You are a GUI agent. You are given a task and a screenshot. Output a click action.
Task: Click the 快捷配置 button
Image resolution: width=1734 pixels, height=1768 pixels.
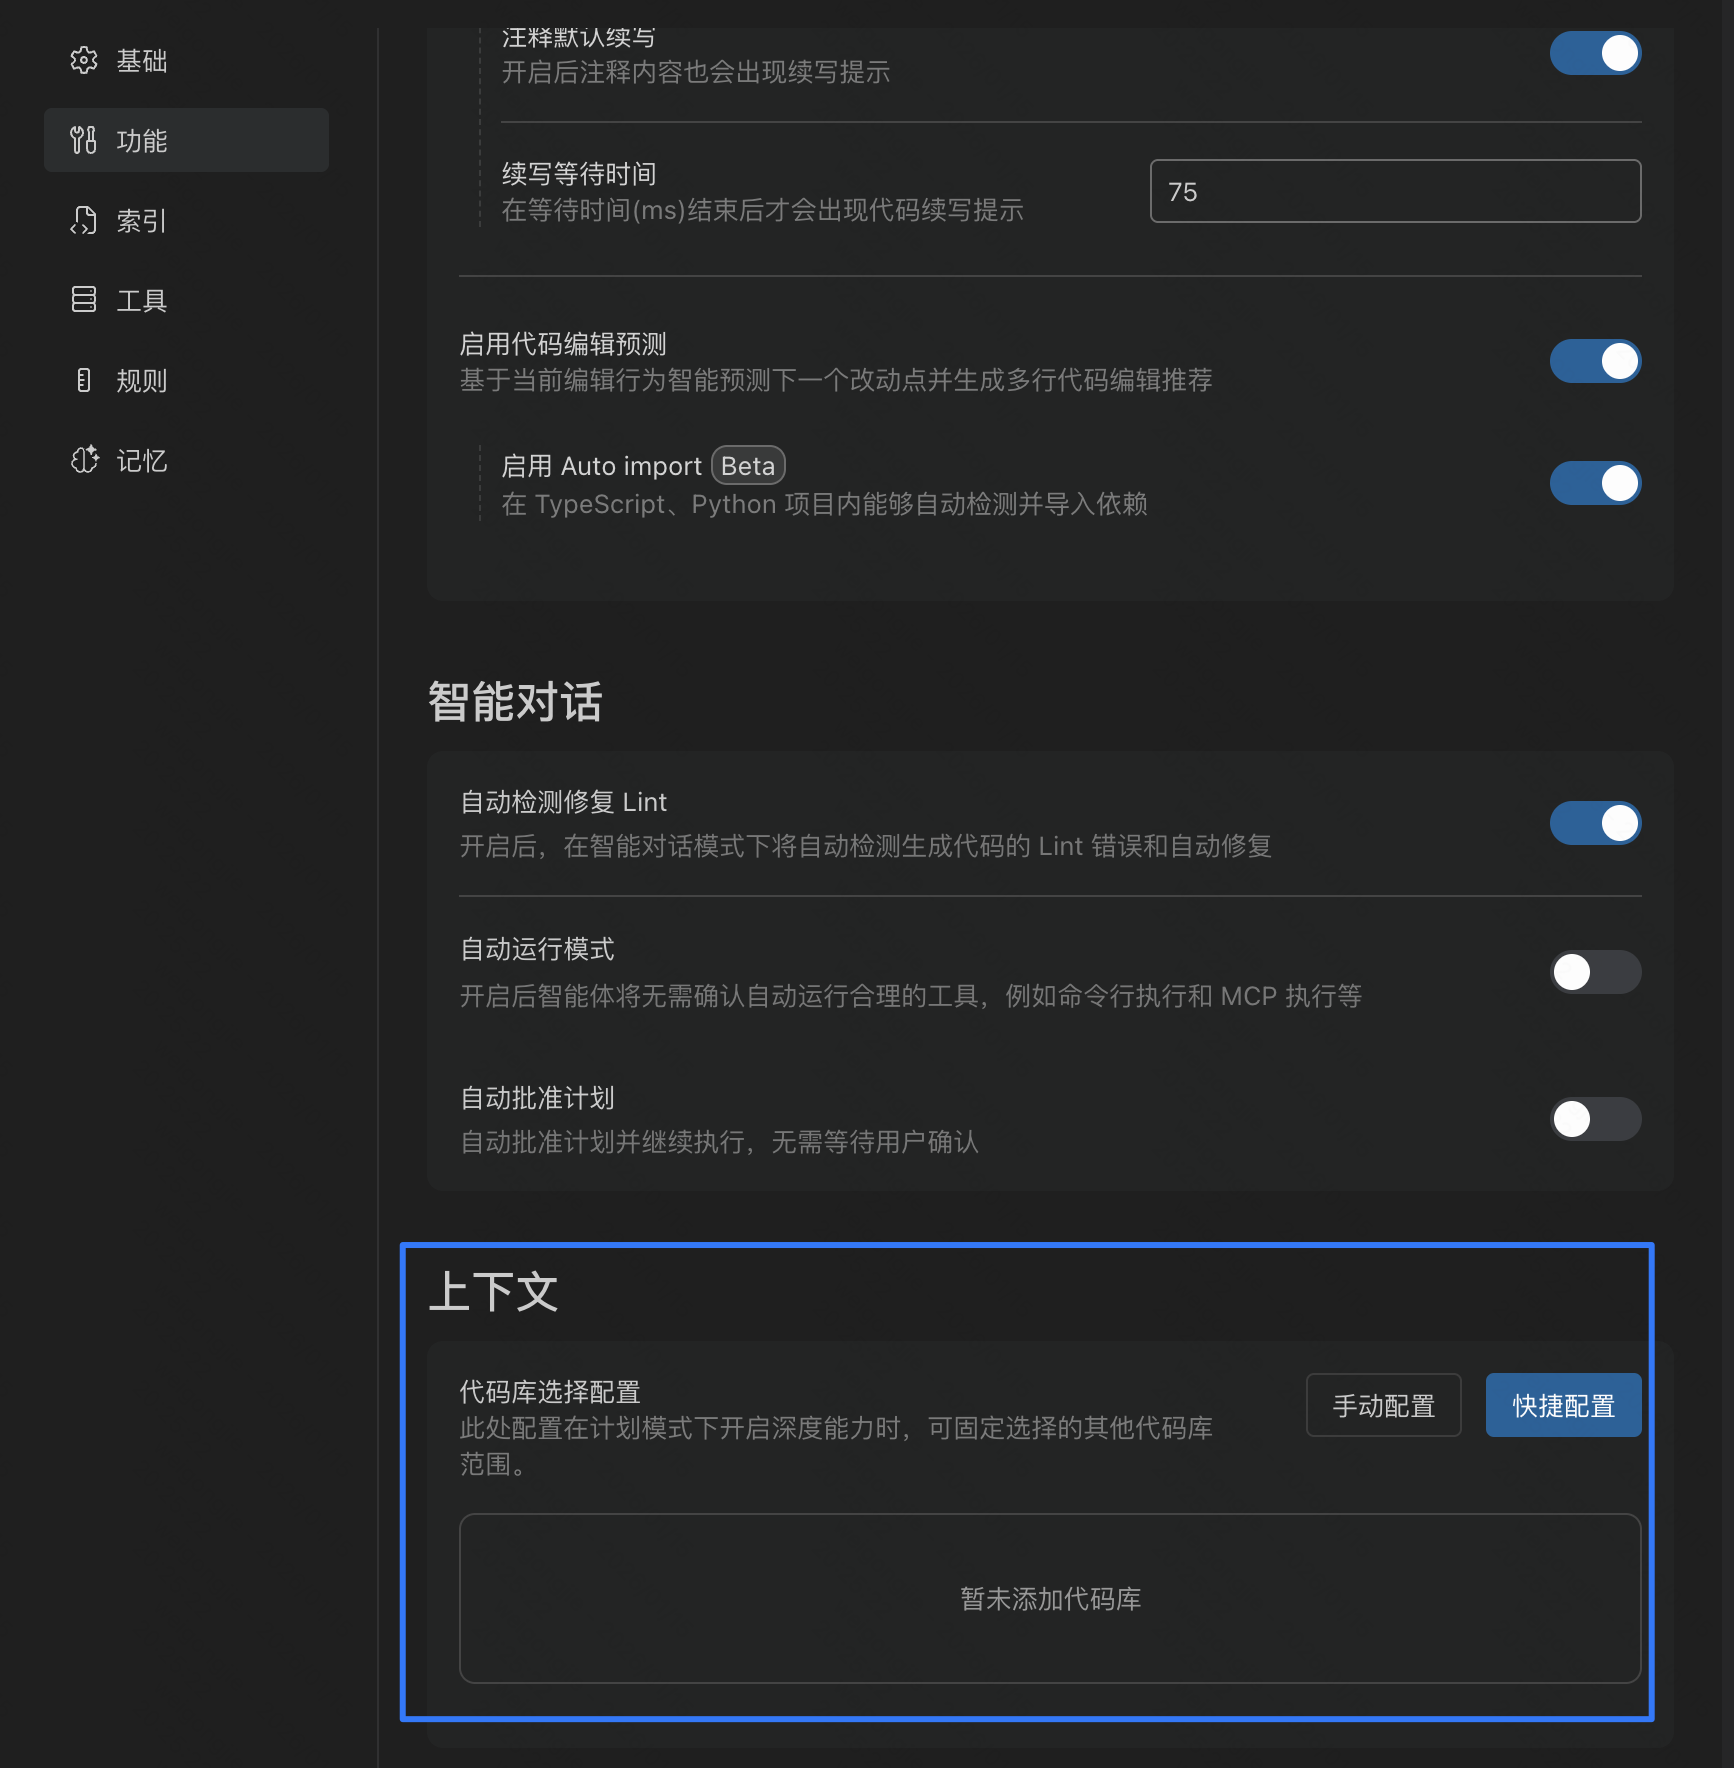click(x=1562, y=1405)
